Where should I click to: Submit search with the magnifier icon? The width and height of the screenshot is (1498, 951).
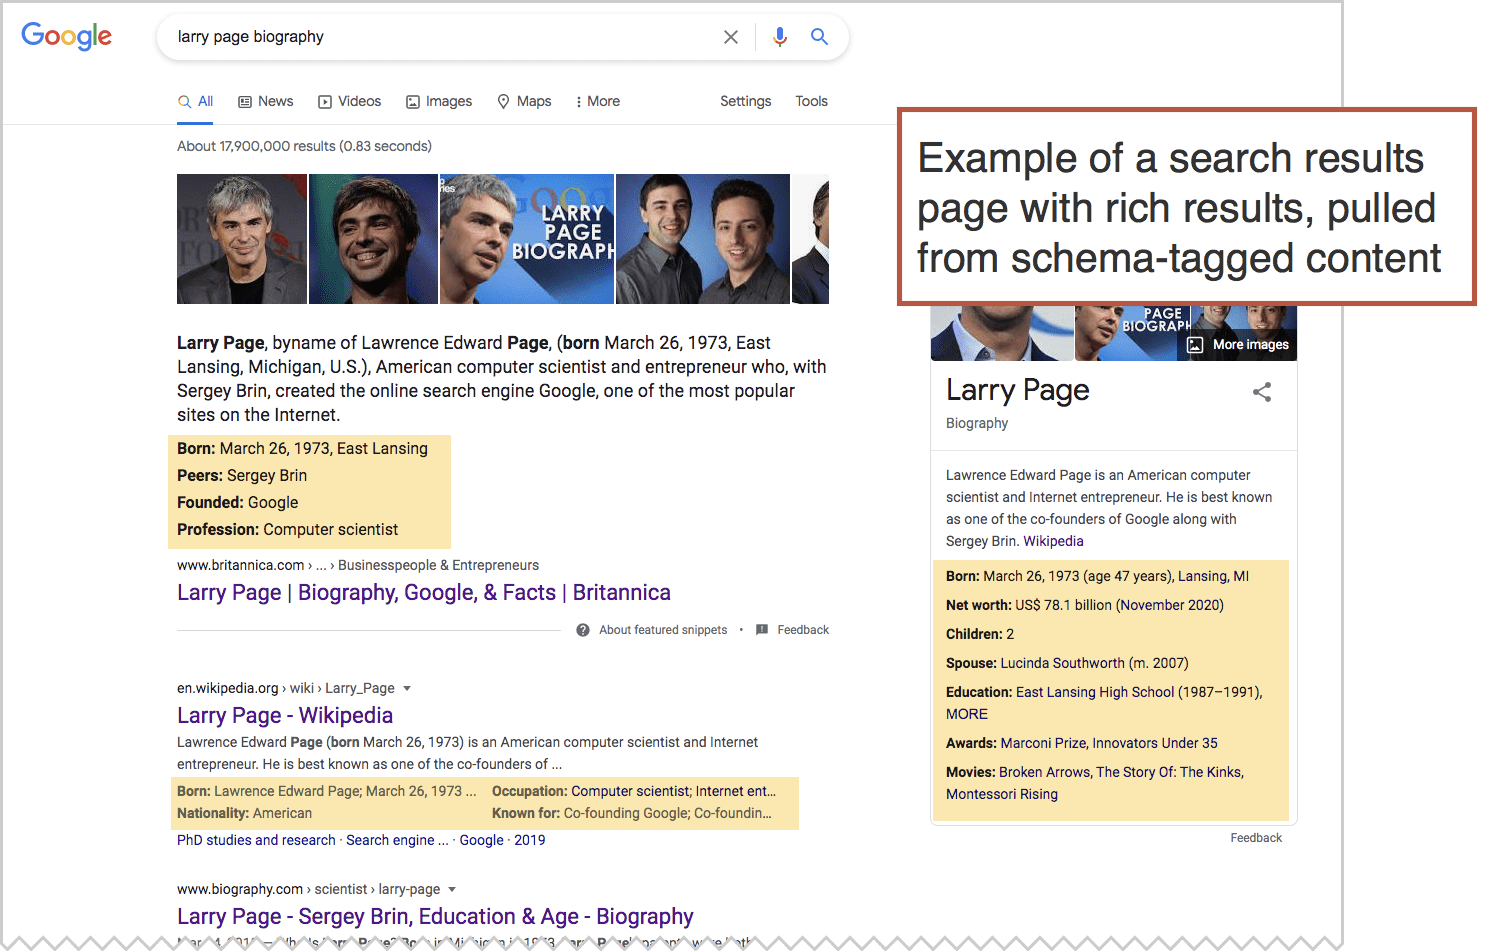point(819,37)
